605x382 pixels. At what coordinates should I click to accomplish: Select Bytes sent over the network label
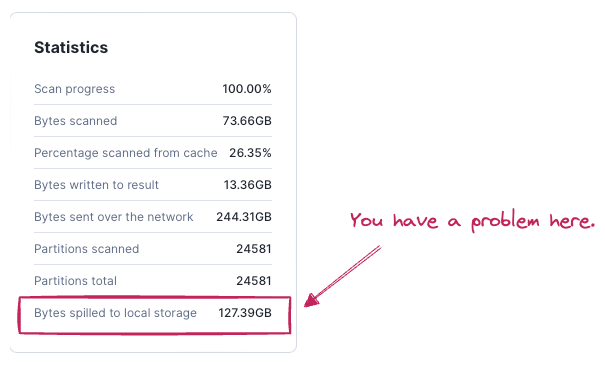point(113,217)
